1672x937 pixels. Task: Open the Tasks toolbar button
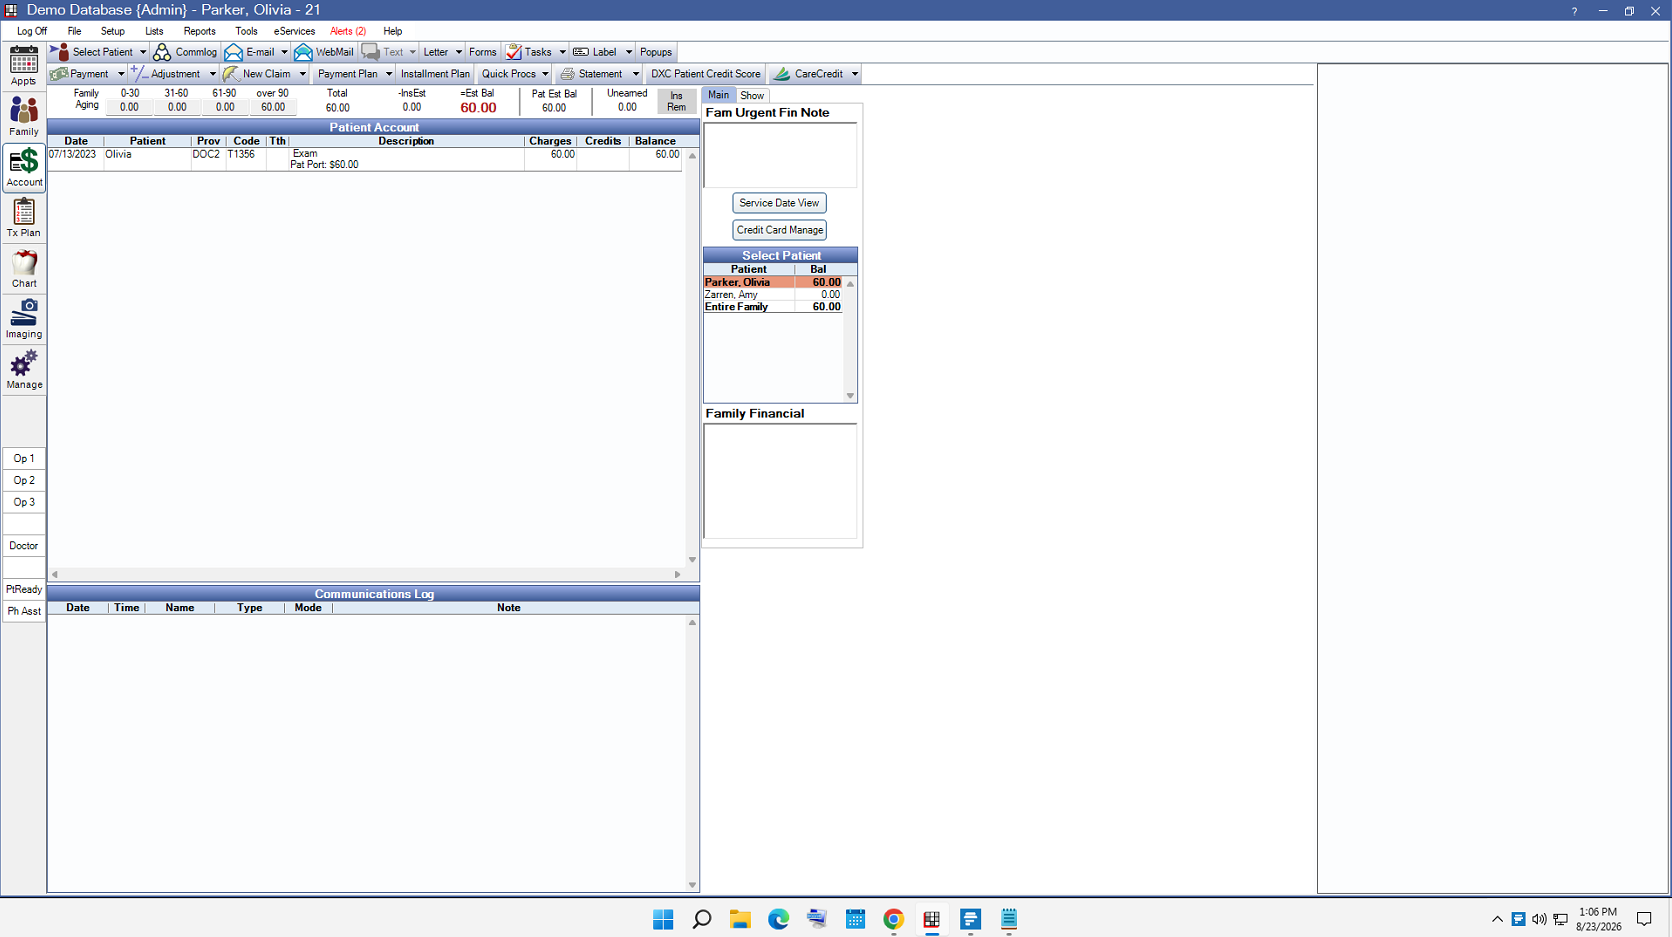pos(530,52)
